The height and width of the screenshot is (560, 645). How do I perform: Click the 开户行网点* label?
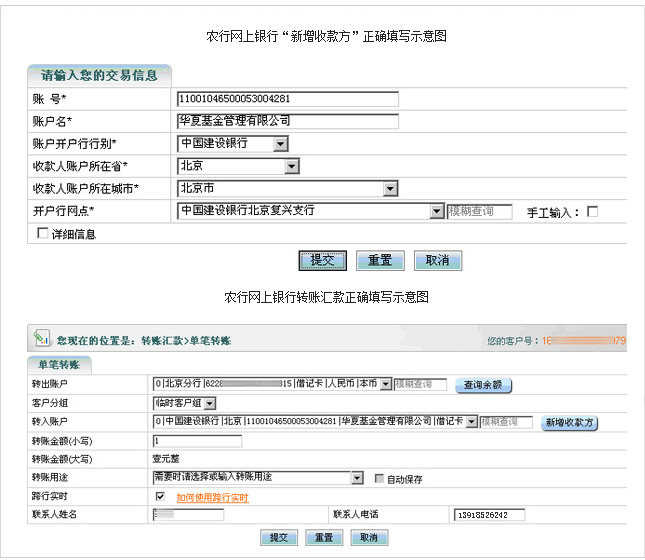pos(63,211)
